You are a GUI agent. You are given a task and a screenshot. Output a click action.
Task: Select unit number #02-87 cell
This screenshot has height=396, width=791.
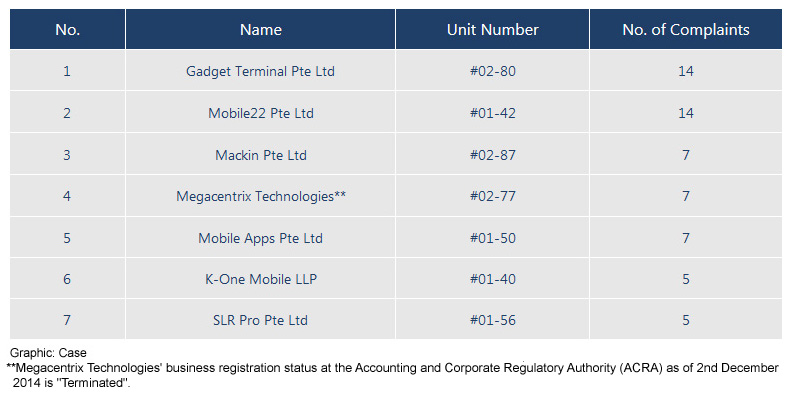click(493, 155)
